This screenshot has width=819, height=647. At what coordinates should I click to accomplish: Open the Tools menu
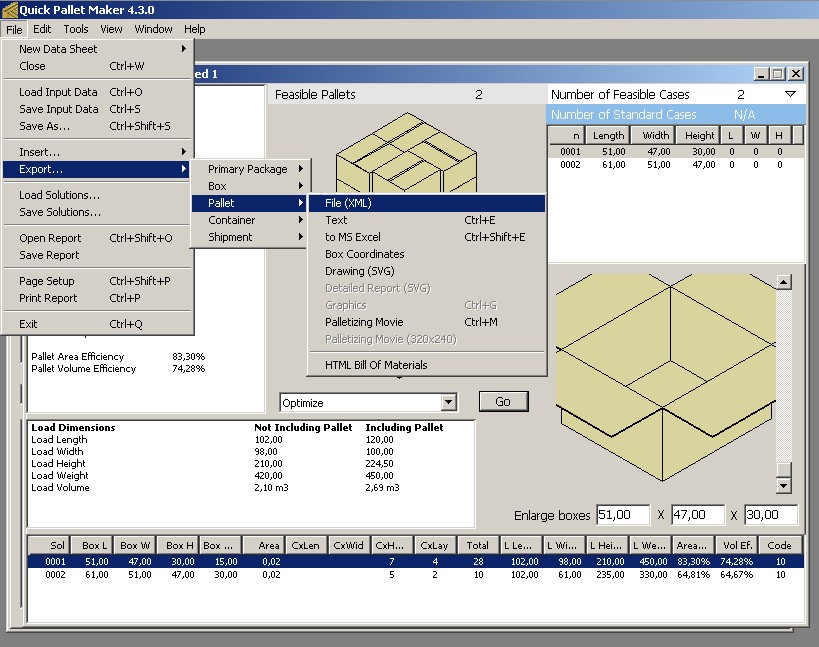click(x=76, y=29)
